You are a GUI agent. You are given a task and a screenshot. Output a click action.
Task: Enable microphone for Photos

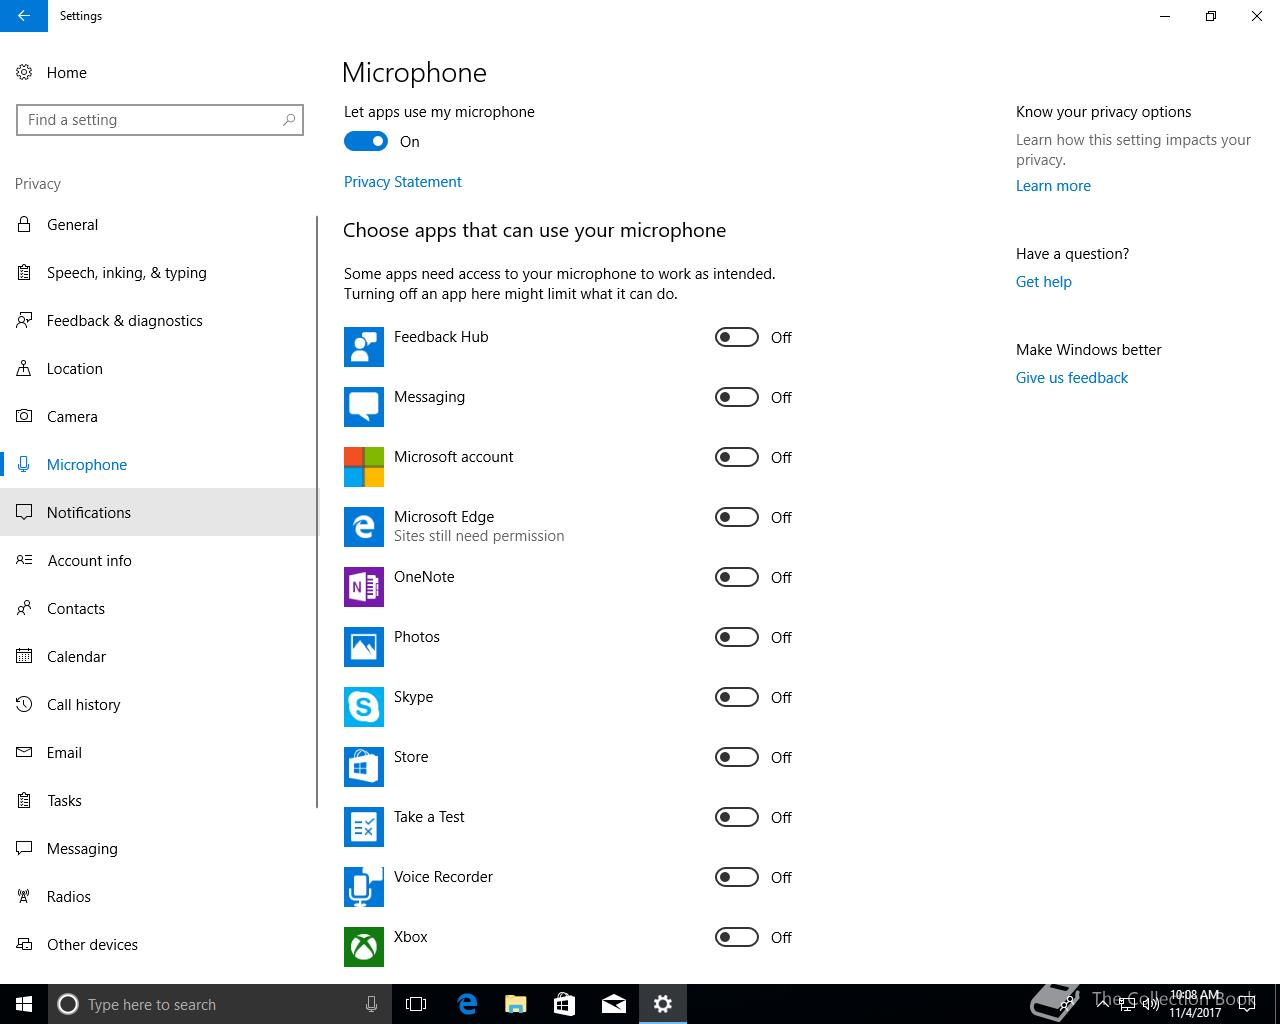(737, 638)
